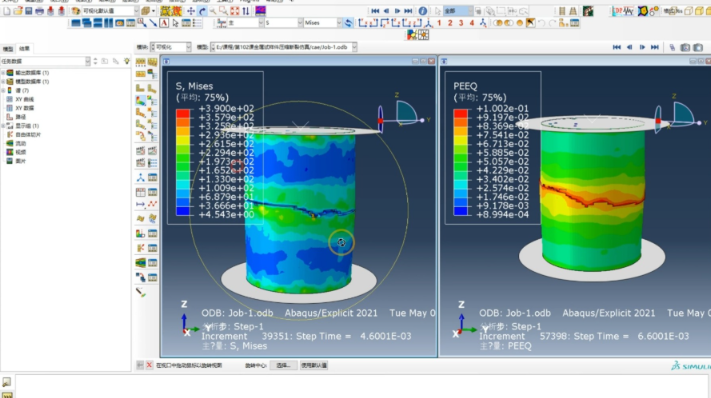The width and height of the screenshot is (711, 398).
Task: Click the Free Body Cut icon in toolbox
Action: [x=141, y=248]
